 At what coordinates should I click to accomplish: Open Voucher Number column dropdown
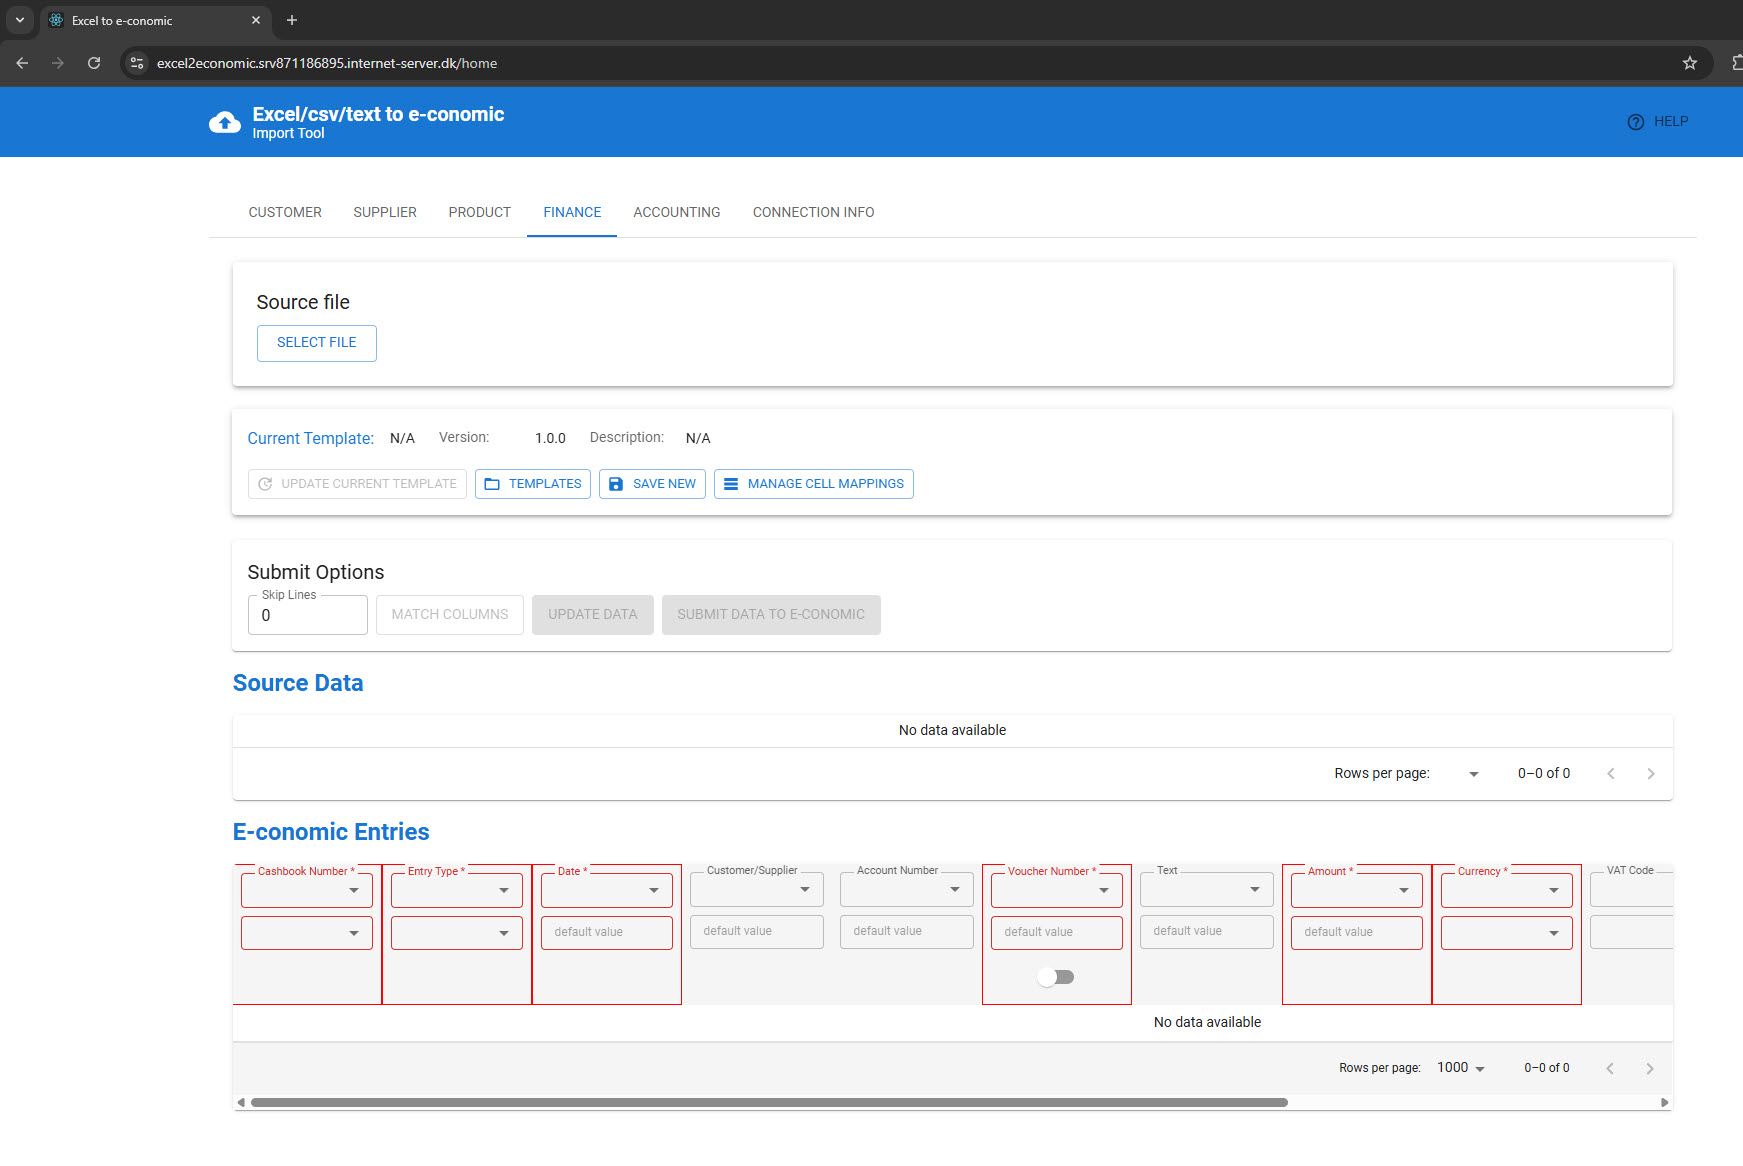click(x=1057, y=890)
